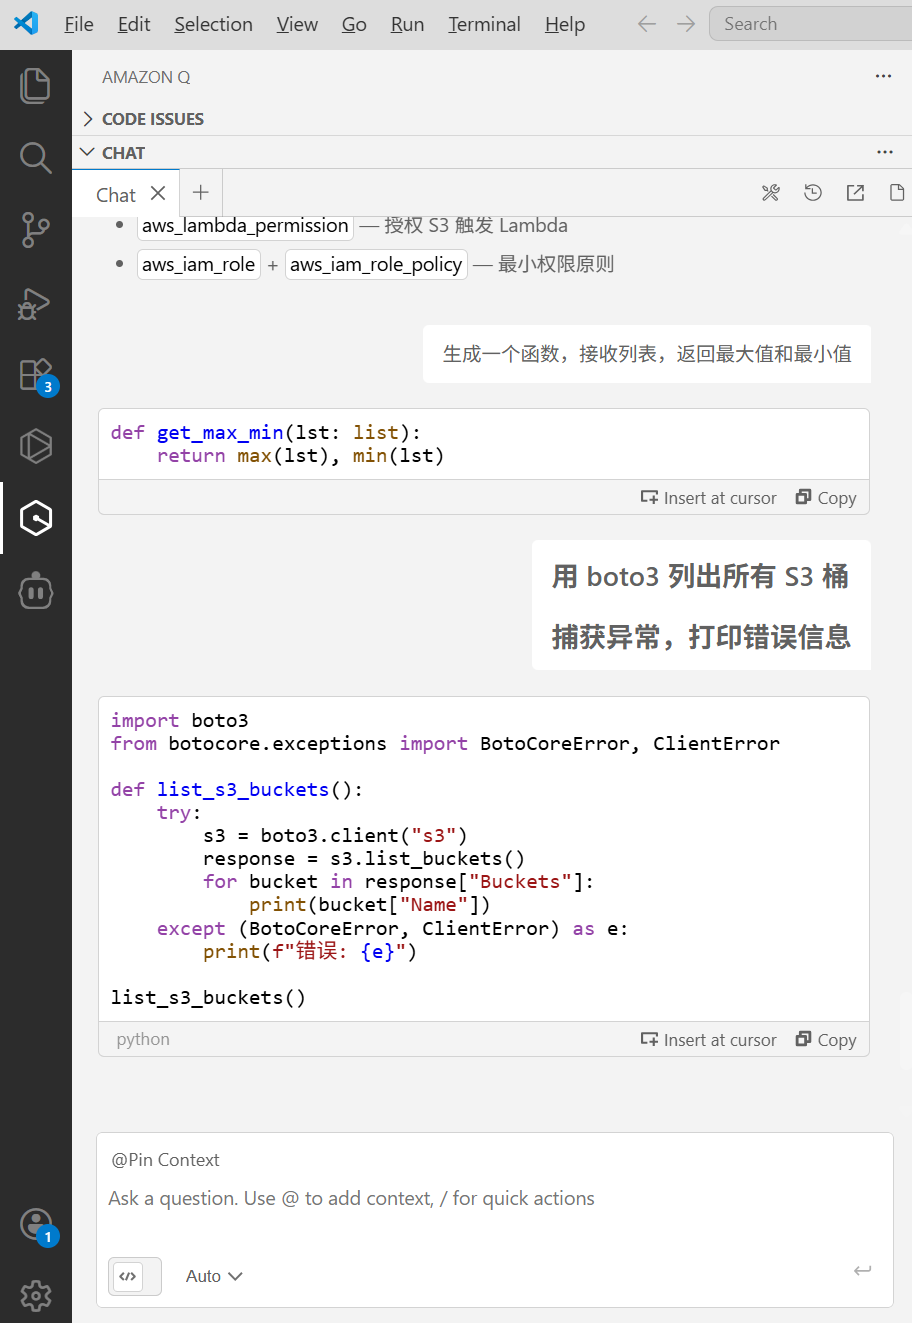The width and height of the screenshot is (912, 1323).
Task: Open the Manage gear icon
Action: (36, 1296)
